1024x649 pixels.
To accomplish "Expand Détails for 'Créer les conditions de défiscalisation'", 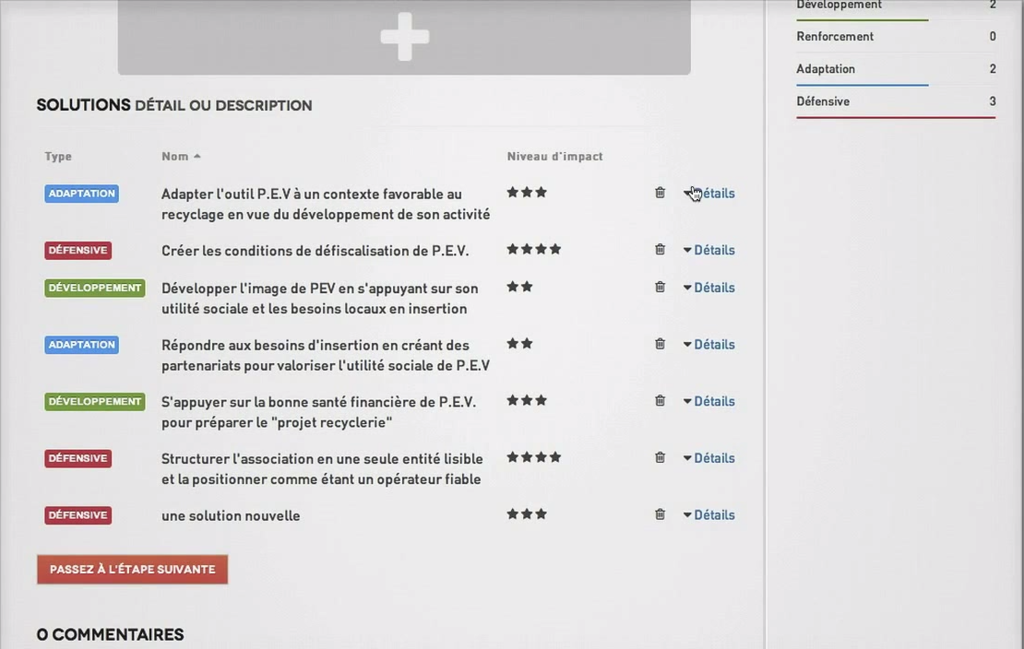I will [709, 250].
